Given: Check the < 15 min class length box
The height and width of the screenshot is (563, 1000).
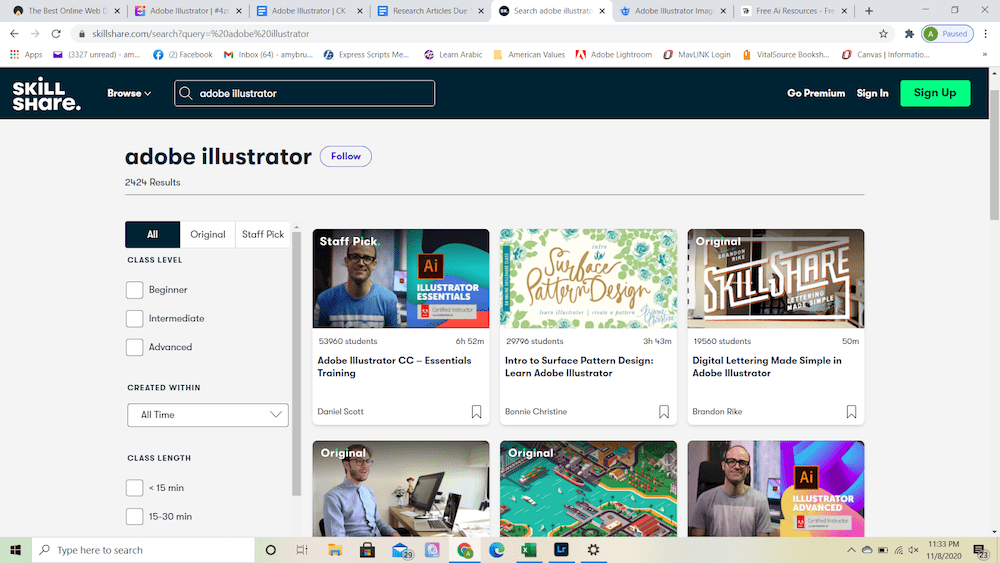Looking at the screenshot, I should click(135, 488).
